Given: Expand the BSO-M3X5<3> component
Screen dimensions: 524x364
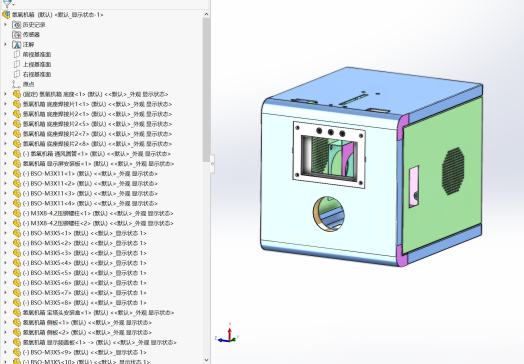Looking at the screenshot, I should (5, 253).
